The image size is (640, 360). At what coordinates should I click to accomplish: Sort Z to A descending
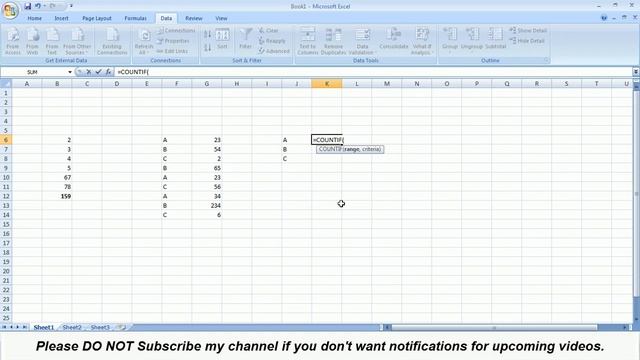coord(207,48)
